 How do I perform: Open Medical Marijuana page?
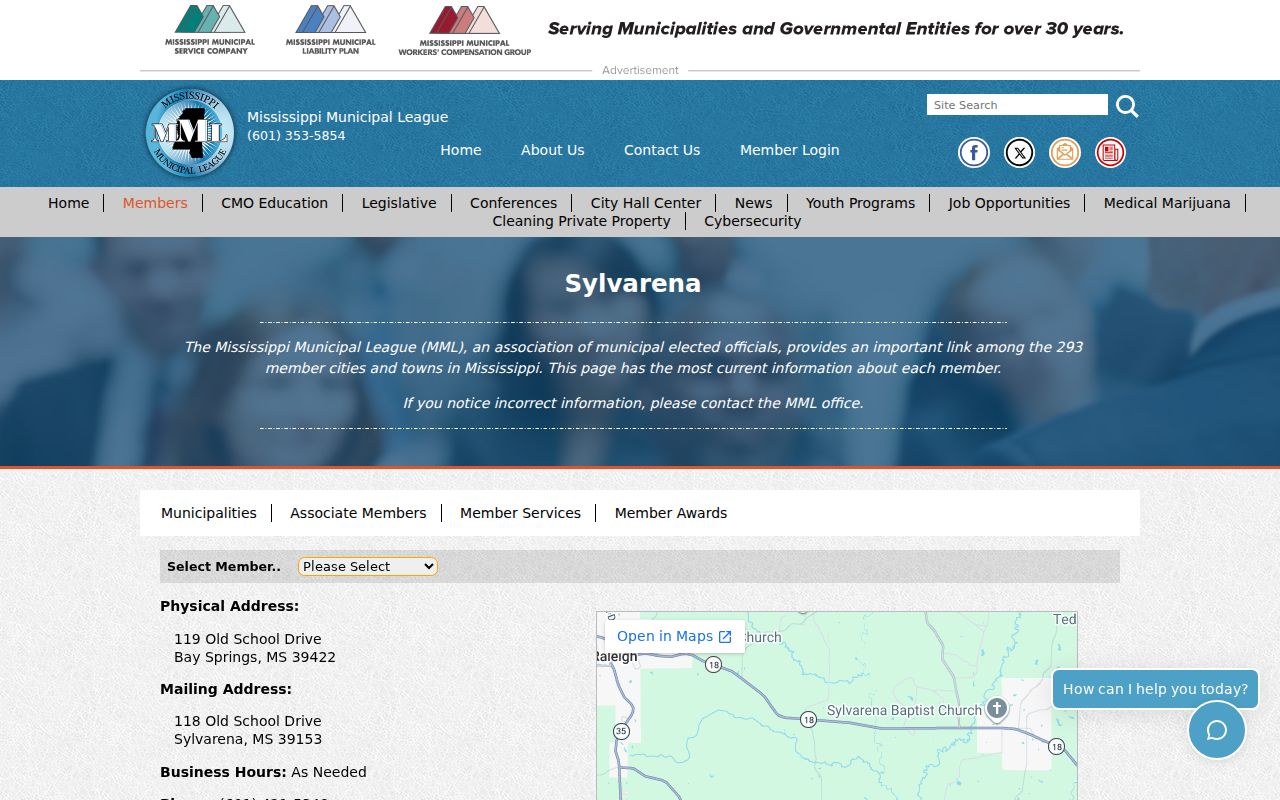(x=1167, y=203)
